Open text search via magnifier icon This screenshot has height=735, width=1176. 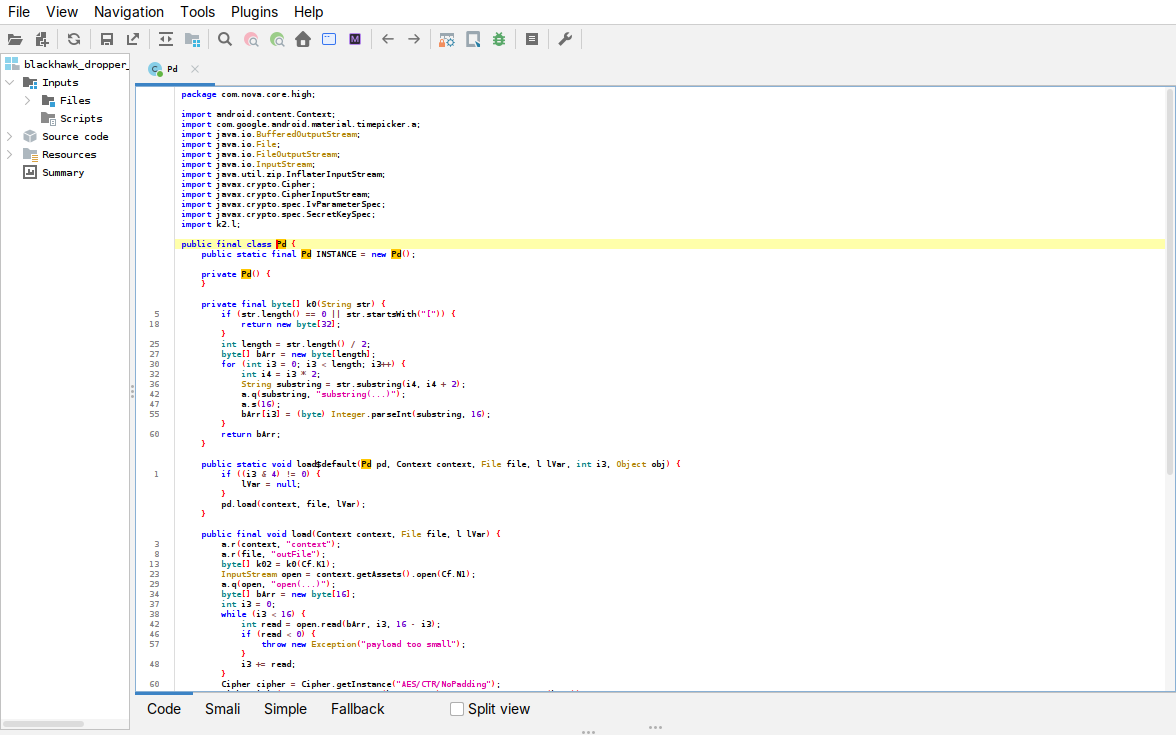[x=225, y=40]
